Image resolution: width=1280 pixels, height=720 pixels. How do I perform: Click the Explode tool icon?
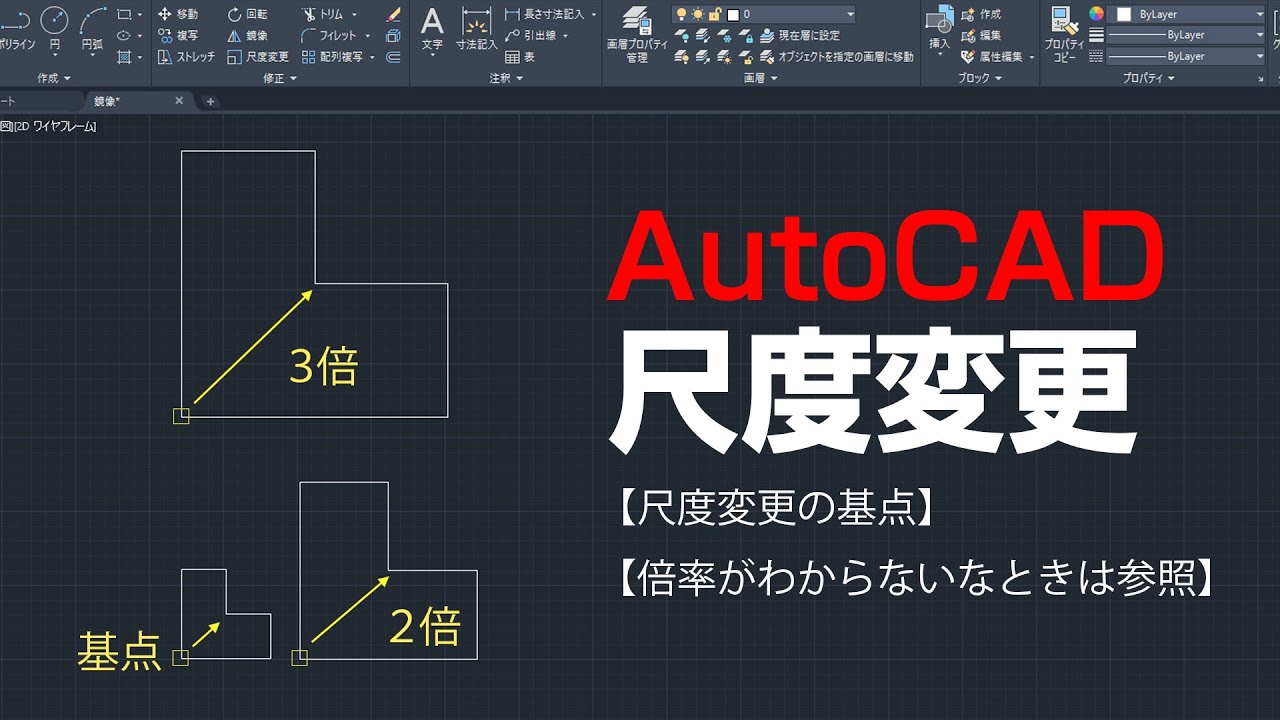click(393, 35)
